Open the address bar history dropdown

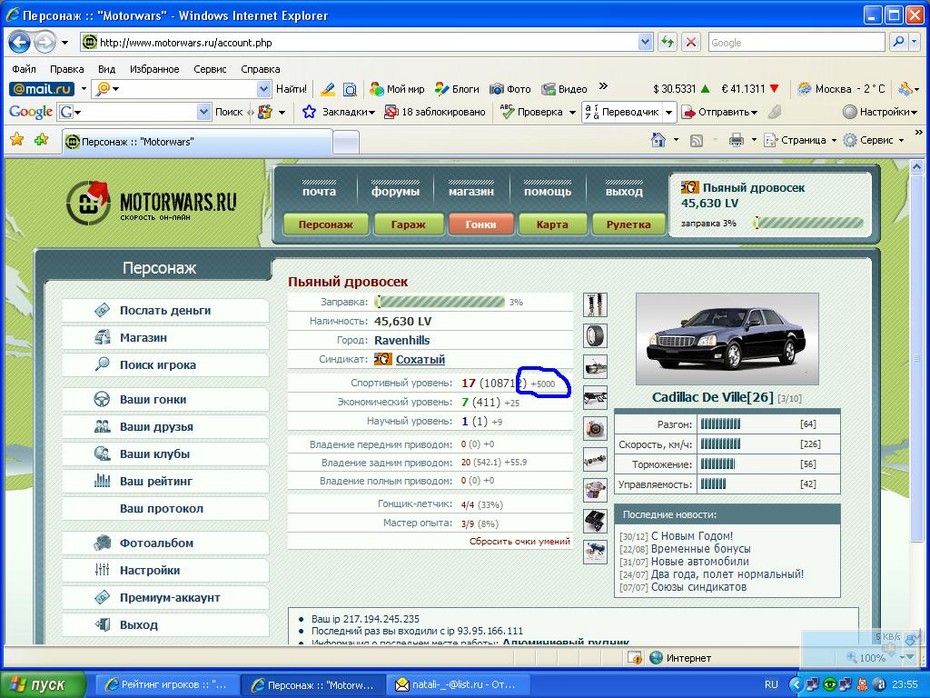(x=645, y=42)
